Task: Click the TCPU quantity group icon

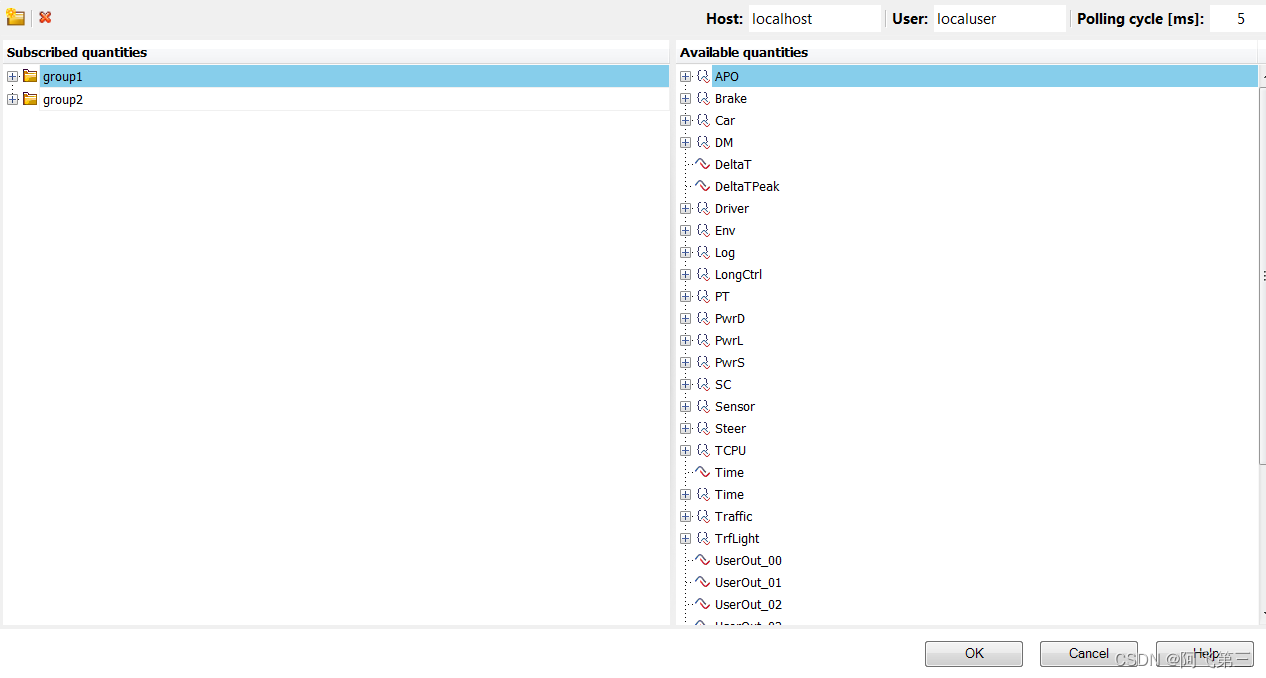Action: (x=703, y=451)
